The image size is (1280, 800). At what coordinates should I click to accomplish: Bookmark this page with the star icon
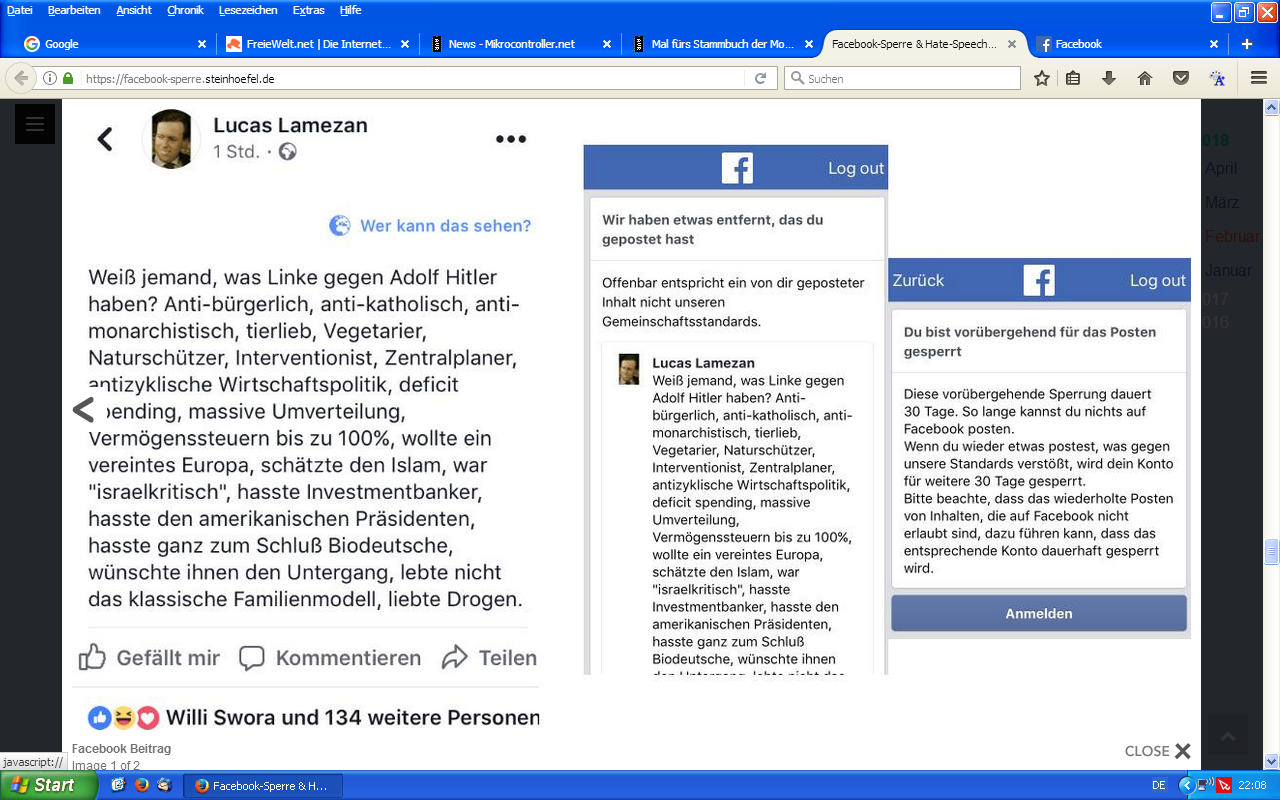[x=1042, y=78]
